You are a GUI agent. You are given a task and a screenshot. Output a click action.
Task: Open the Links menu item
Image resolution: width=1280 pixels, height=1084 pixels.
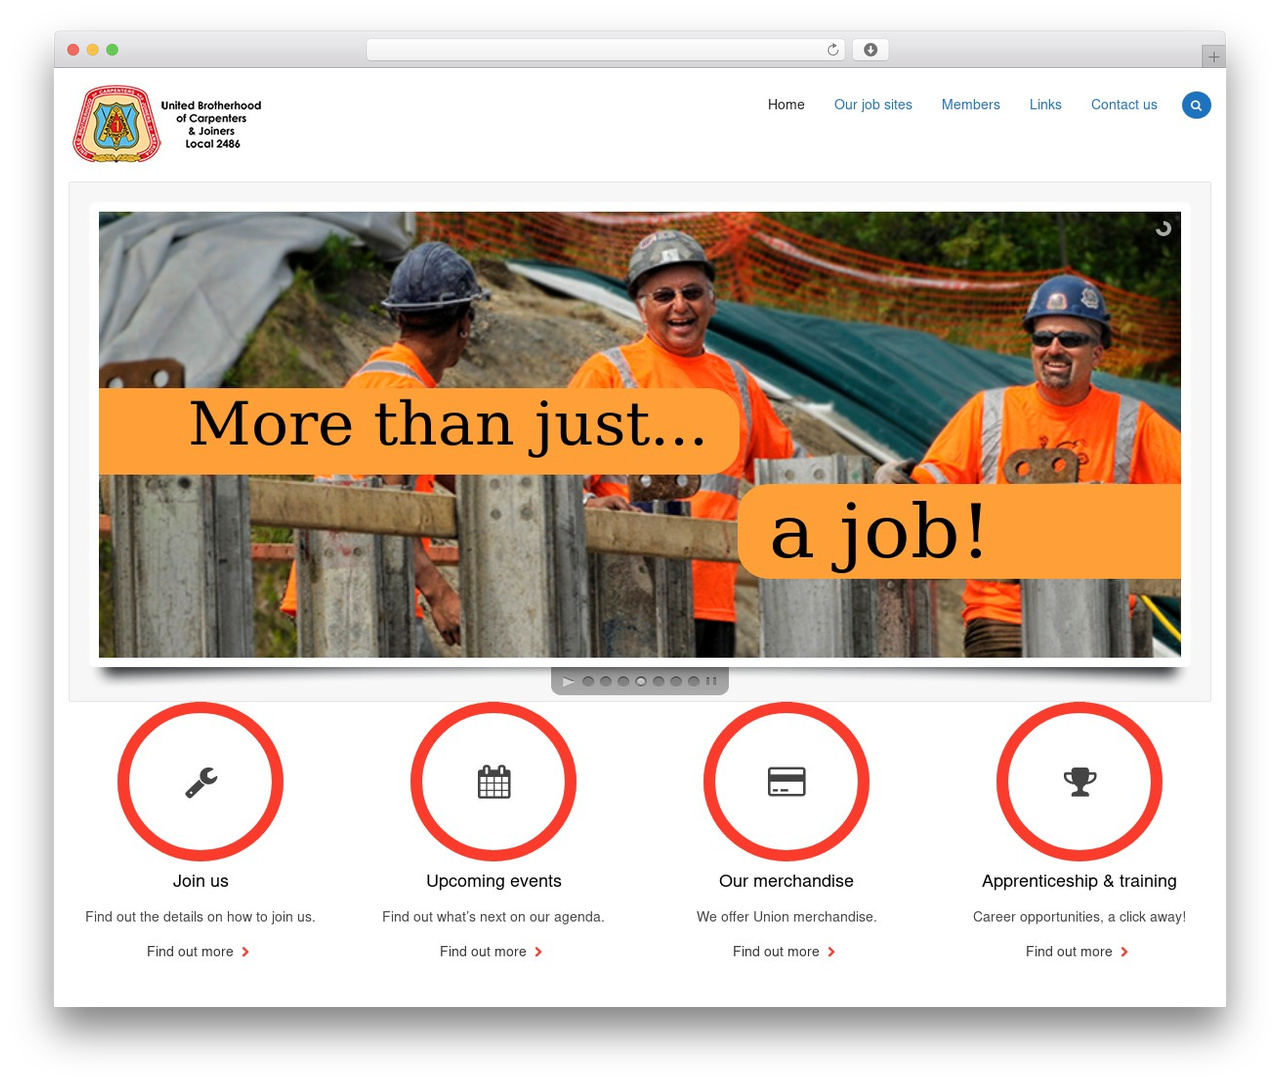tap(1045, 105)
